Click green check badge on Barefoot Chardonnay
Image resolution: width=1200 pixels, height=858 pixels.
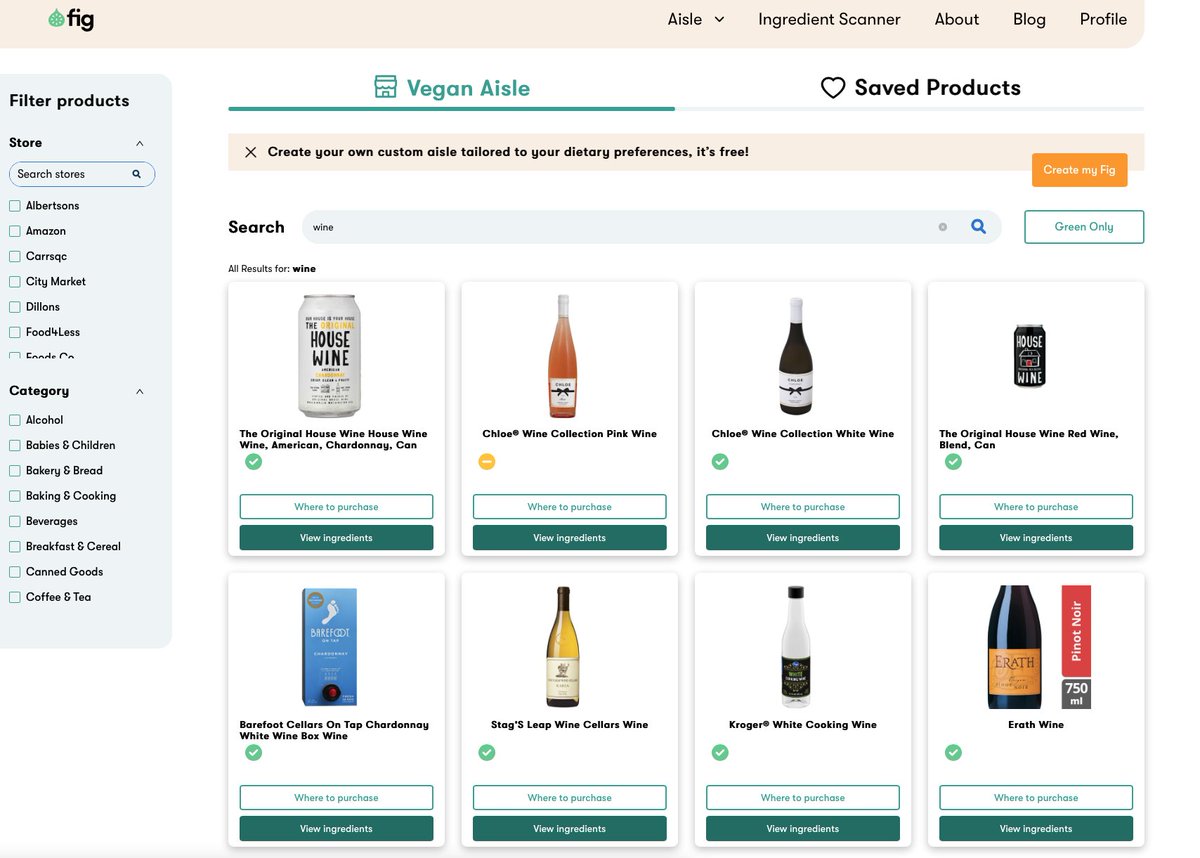tap(254, 752)
